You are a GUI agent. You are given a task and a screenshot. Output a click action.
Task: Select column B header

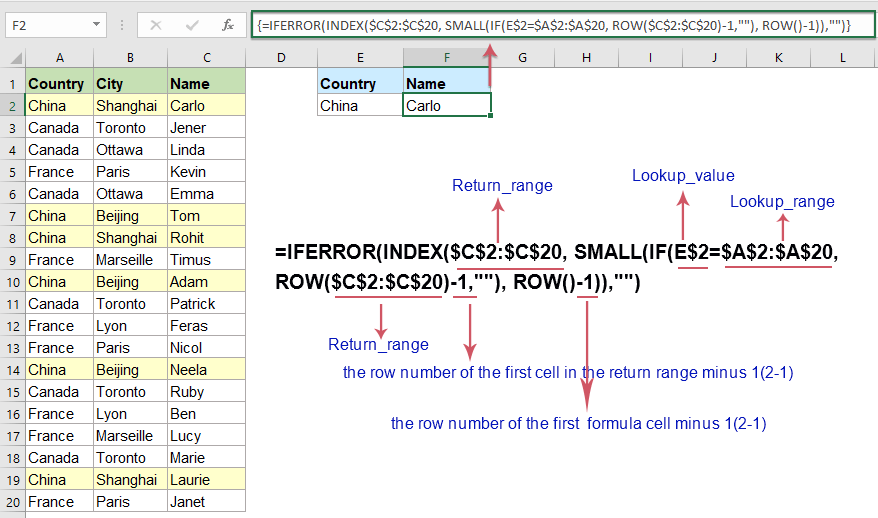pyautogui.click(x=130, y=58)
